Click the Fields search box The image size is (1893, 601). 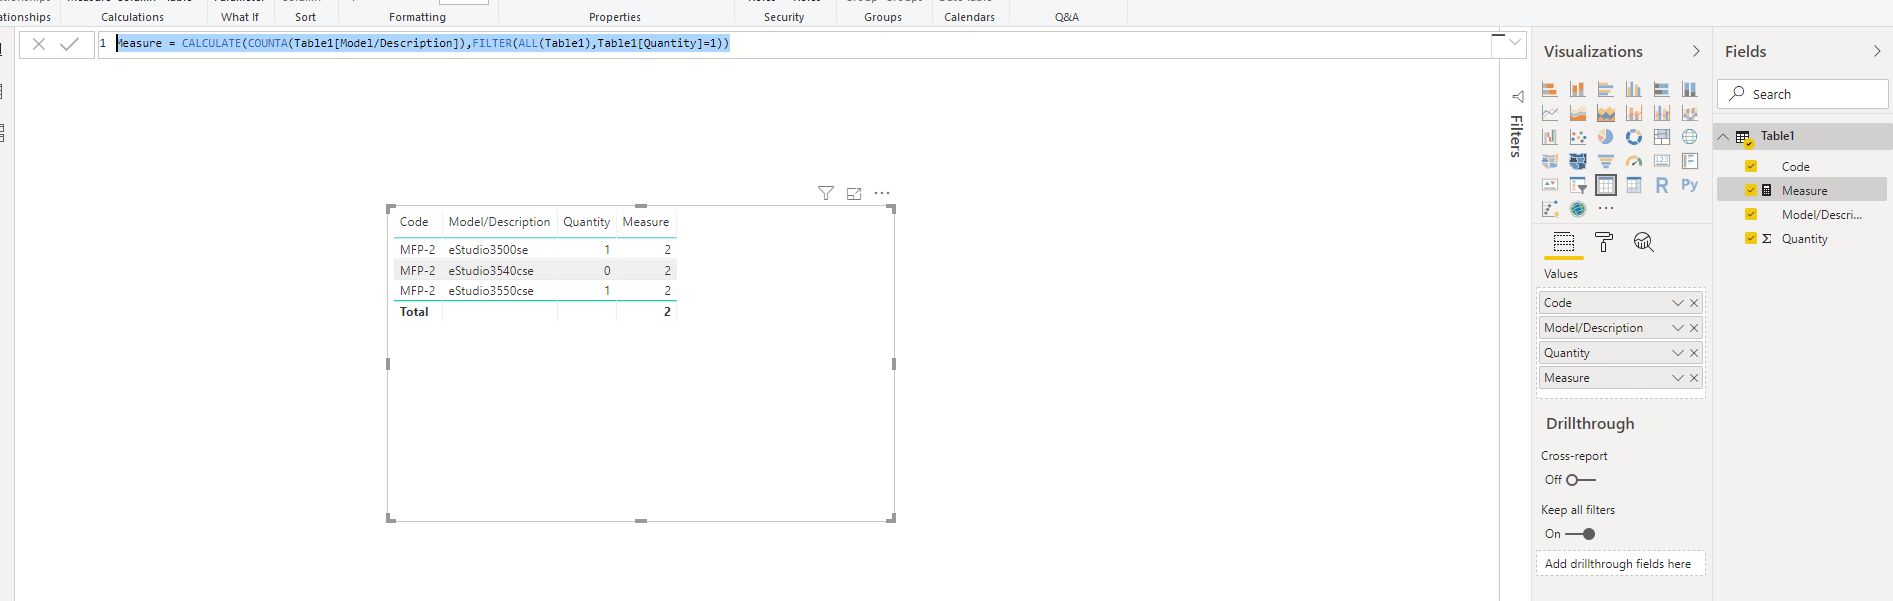1803,94
